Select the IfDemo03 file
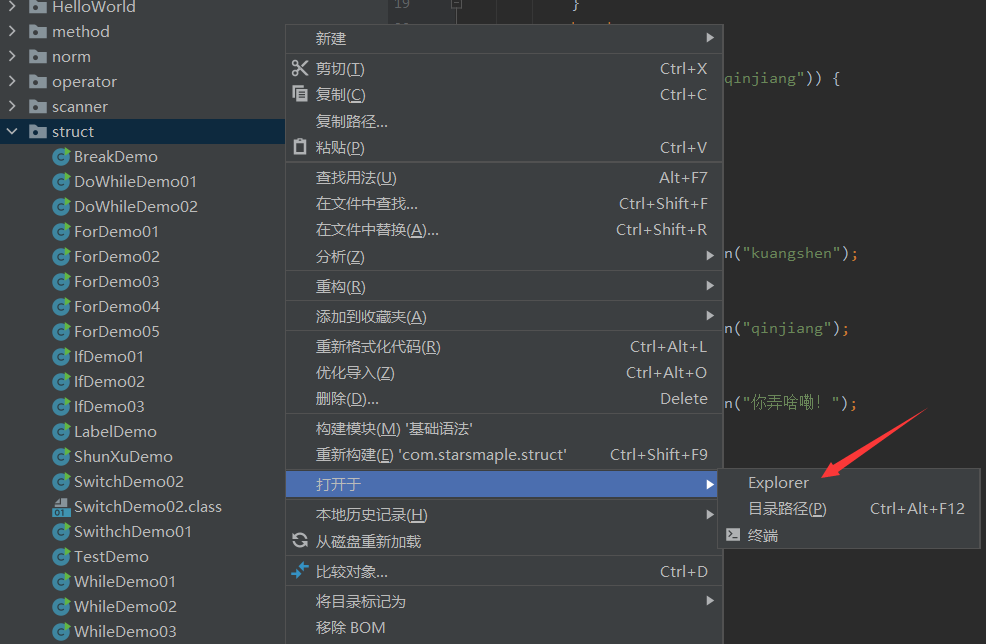The image size is (986, 644). [109, 407]
